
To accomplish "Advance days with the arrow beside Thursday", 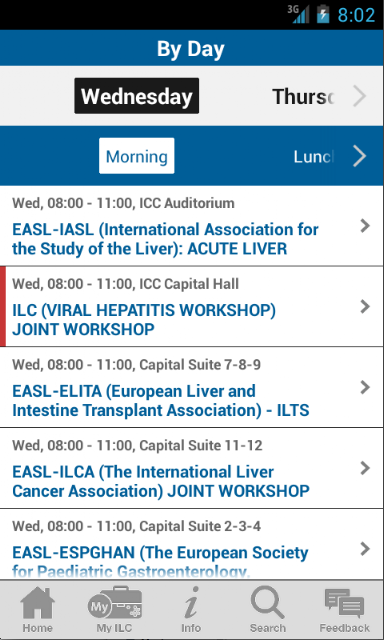I will (x=360, y=96).
